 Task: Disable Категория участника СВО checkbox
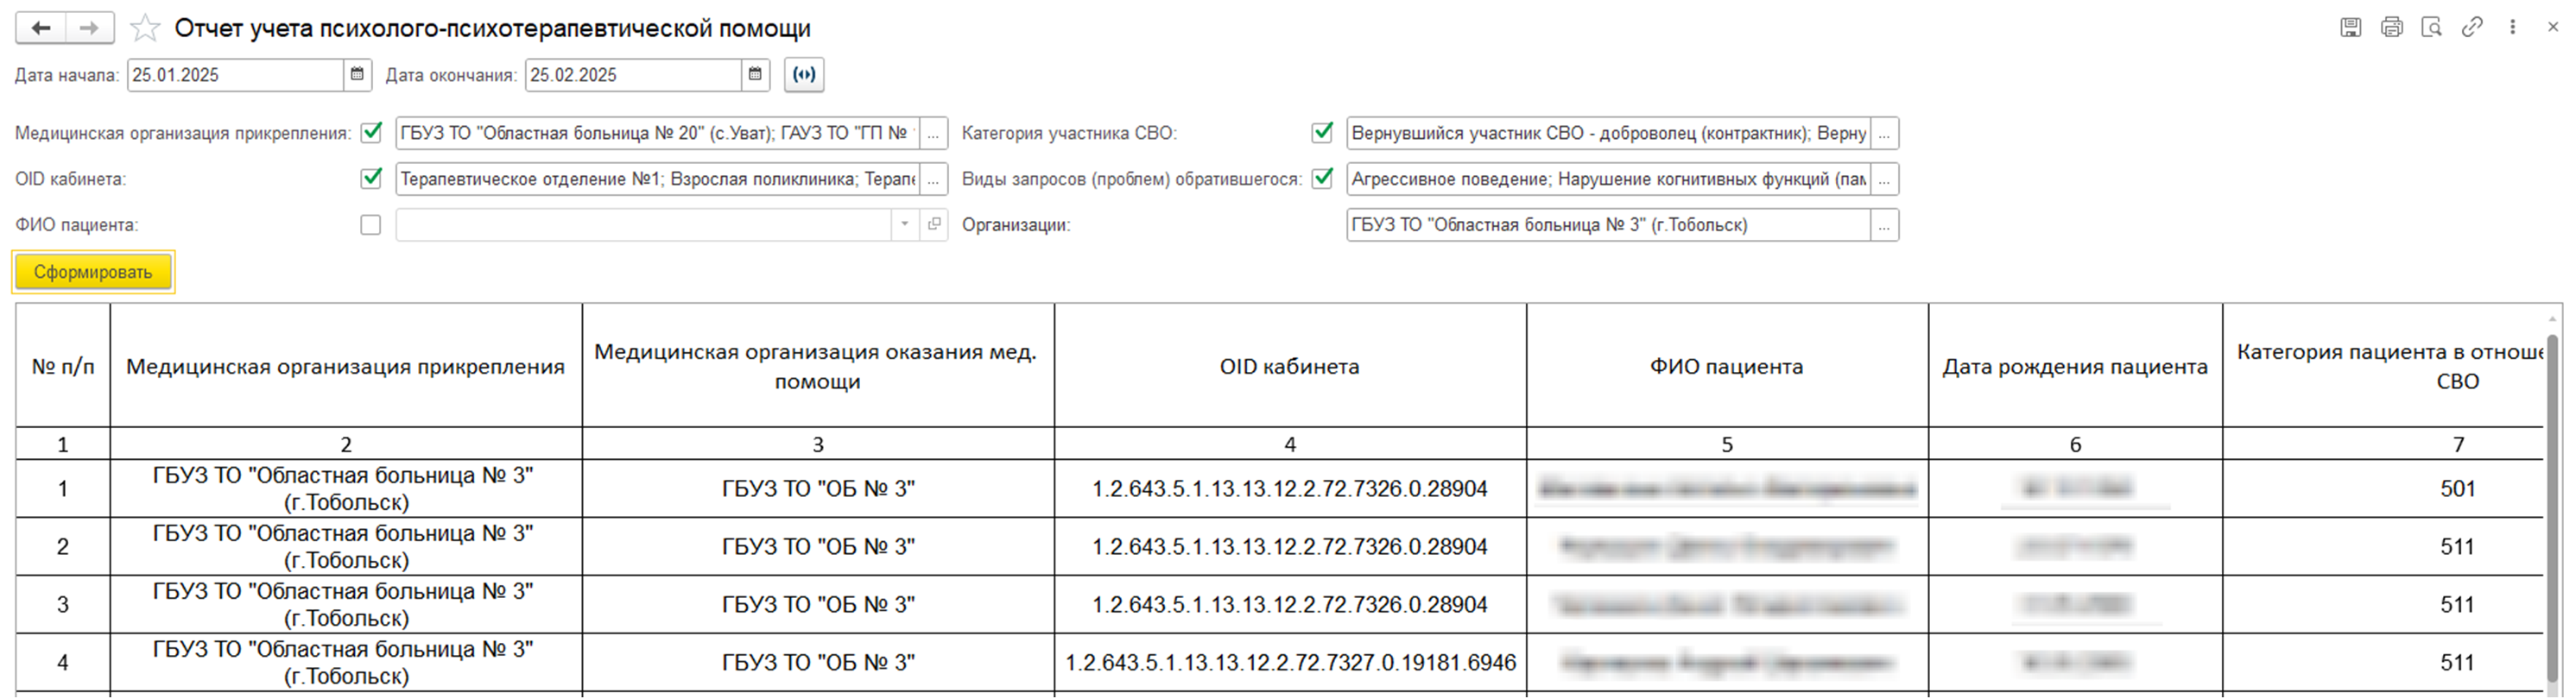(1322, 133)
